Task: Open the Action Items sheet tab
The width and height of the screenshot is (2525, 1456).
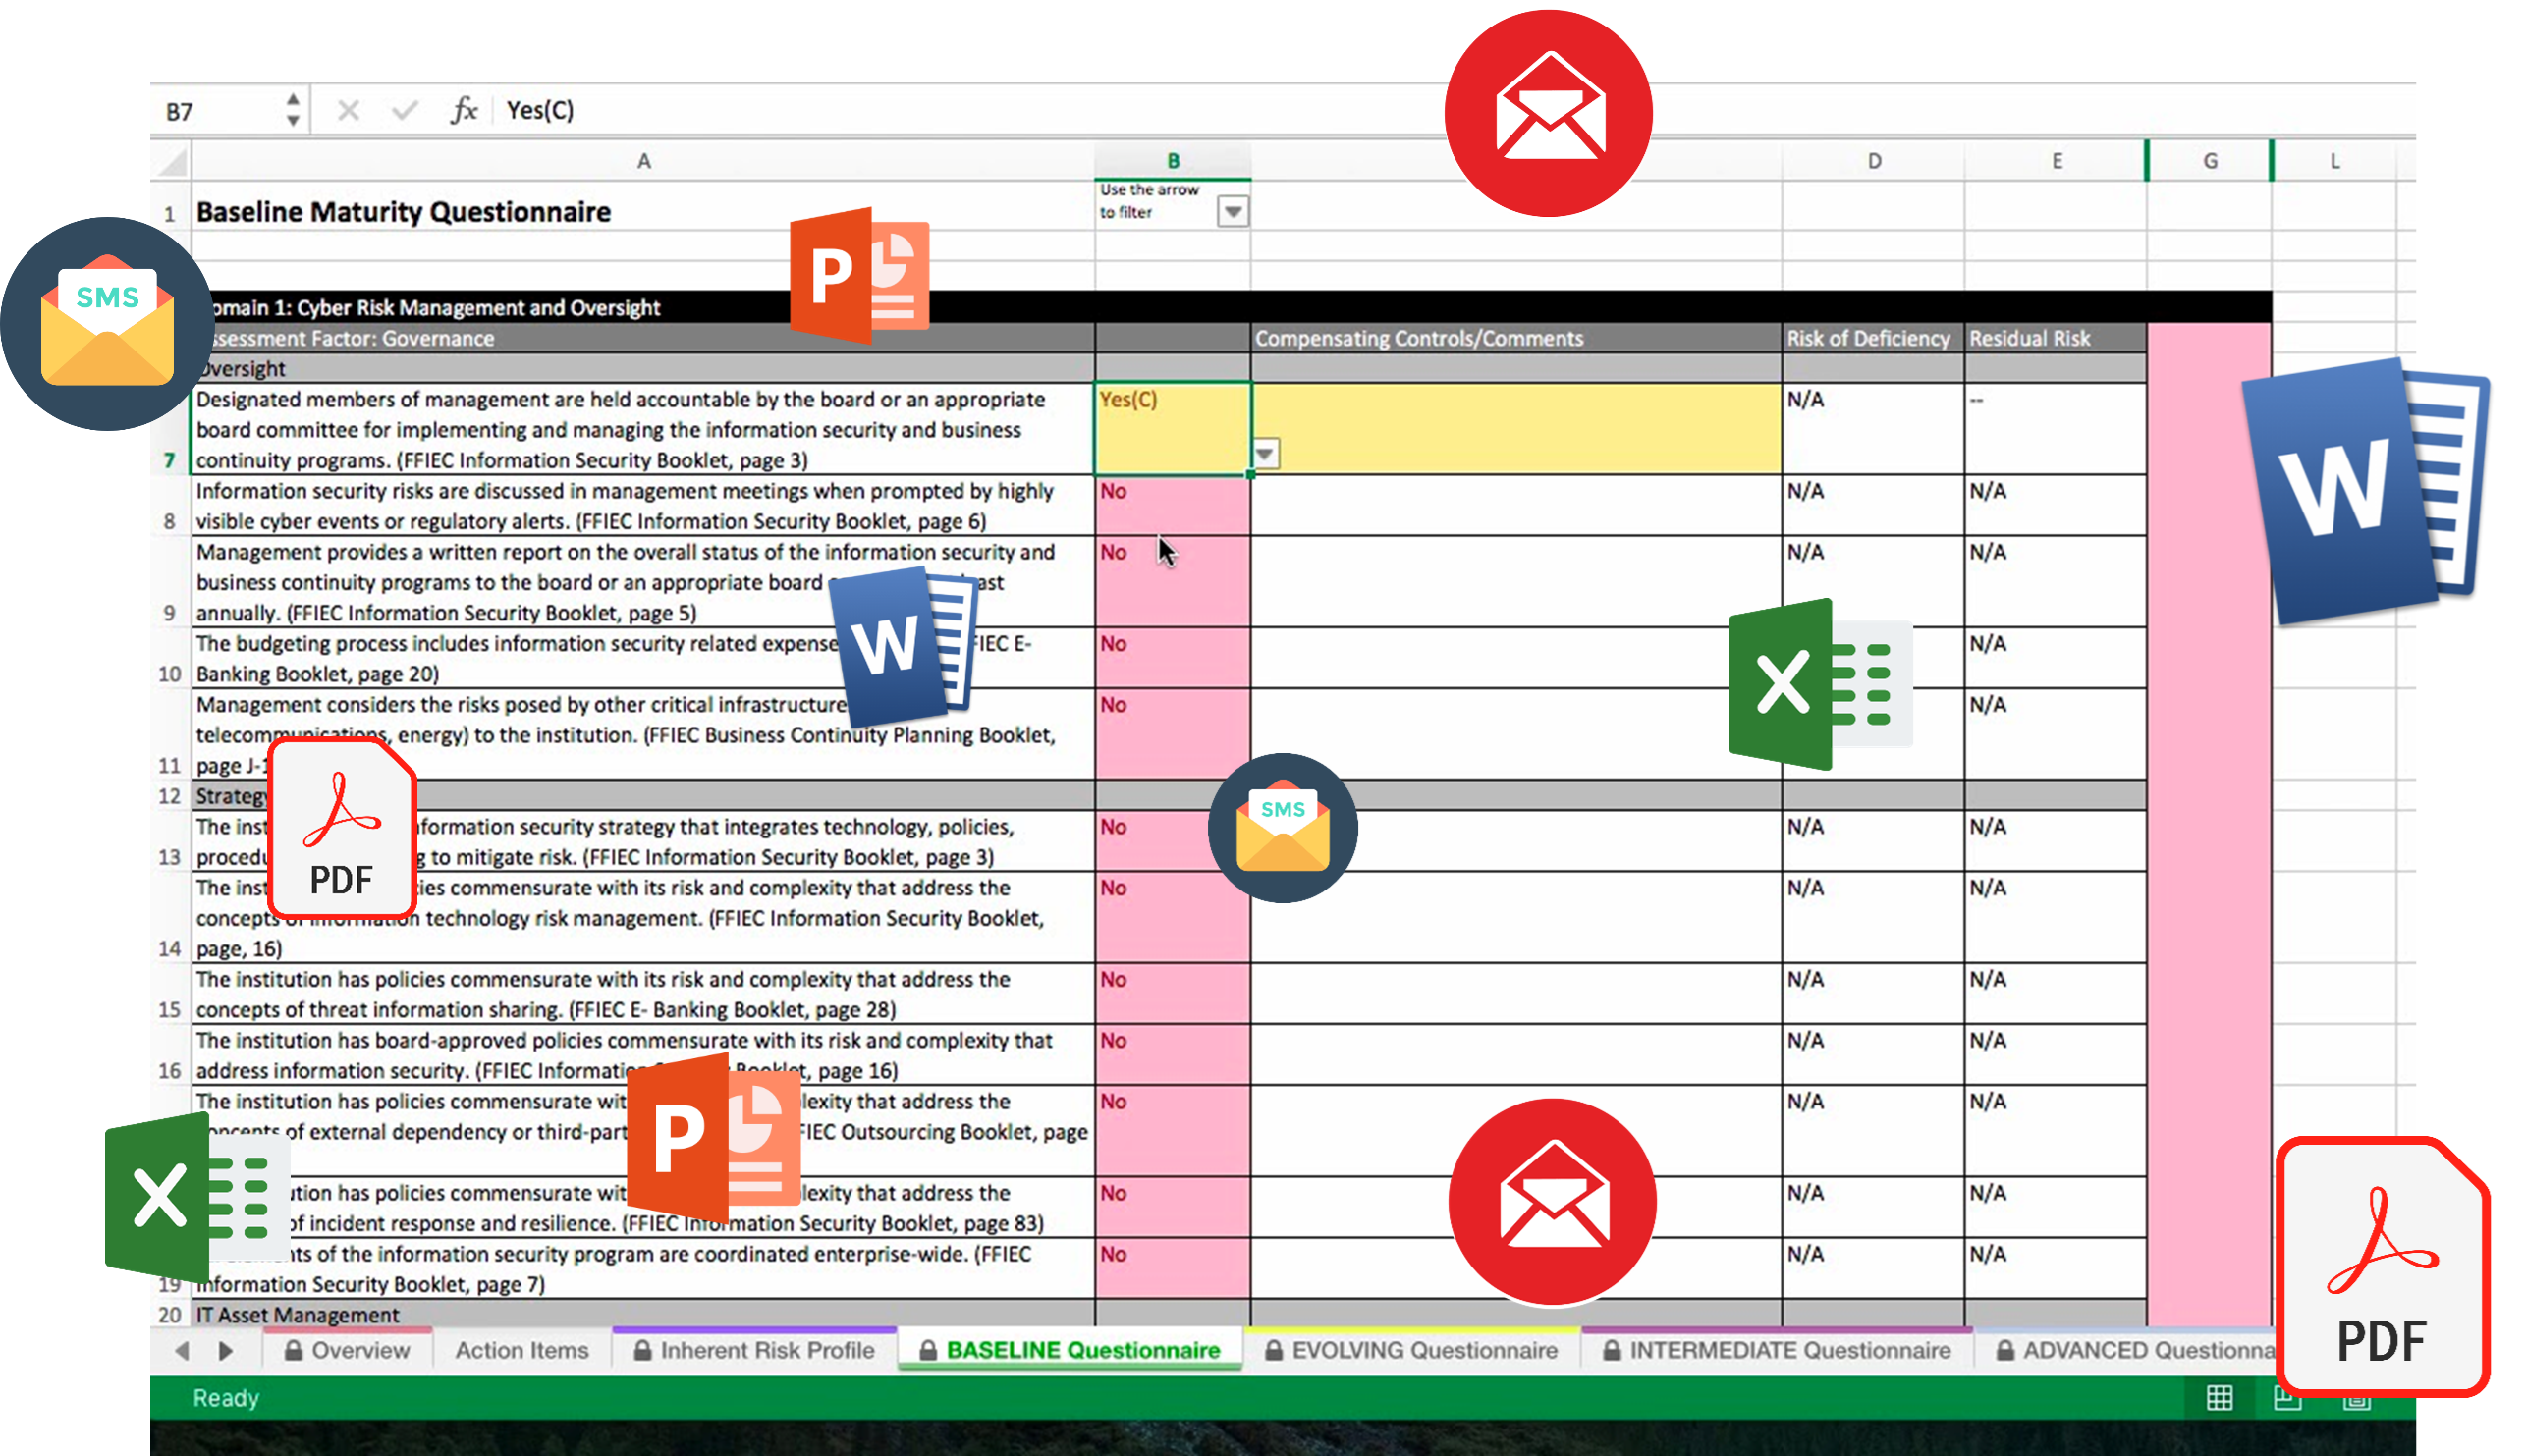Action: [522, 1350]
